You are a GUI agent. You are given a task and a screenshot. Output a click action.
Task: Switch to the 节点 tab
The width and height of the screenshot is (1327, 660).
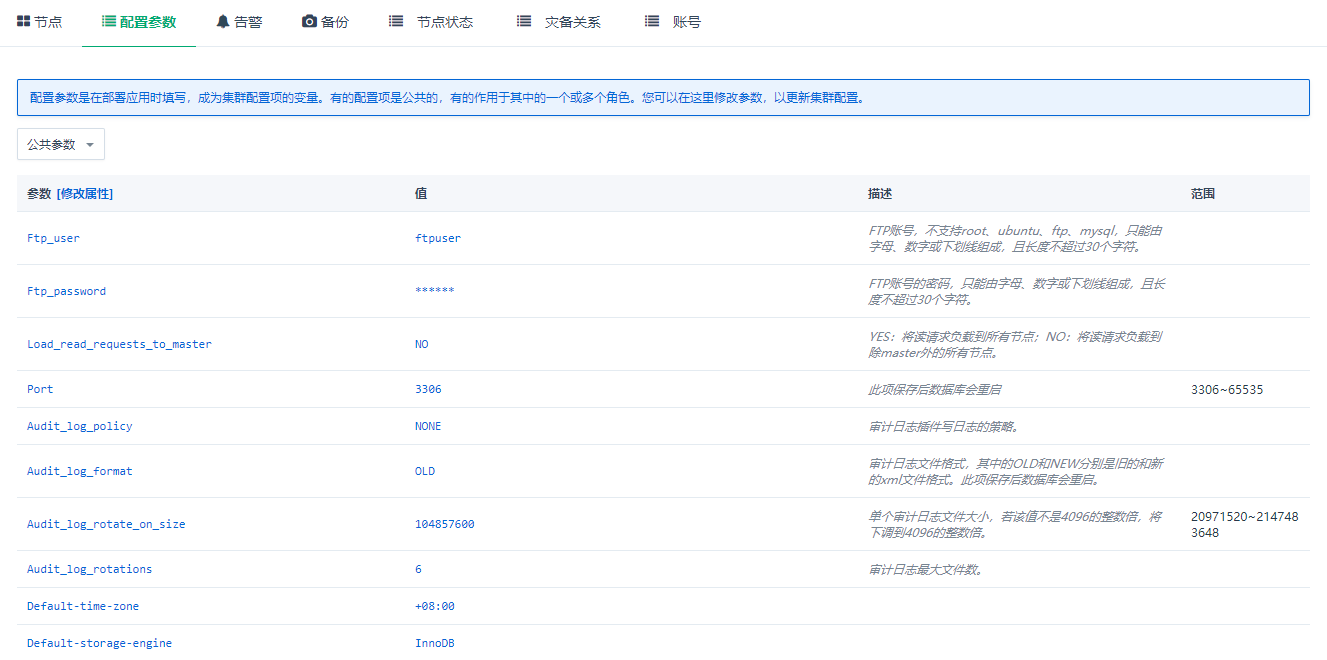[x=40, y=22]
